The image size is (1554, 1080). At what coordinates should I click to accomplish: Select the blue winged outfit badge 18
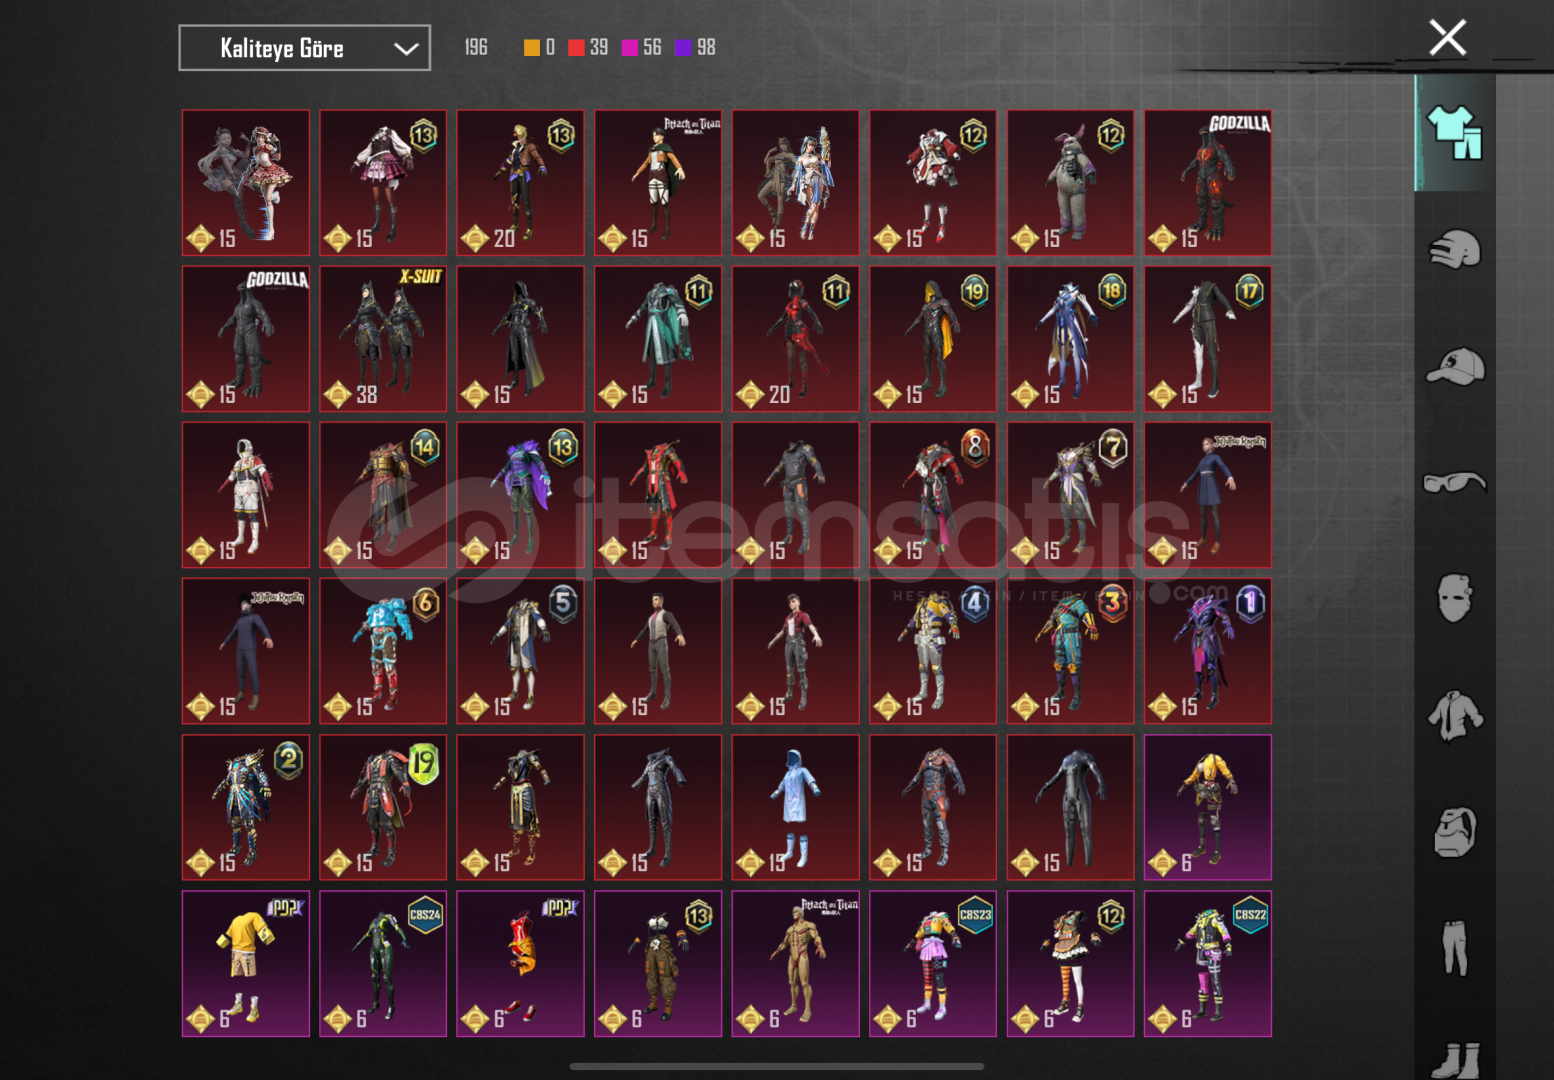tap(1071, 339)
